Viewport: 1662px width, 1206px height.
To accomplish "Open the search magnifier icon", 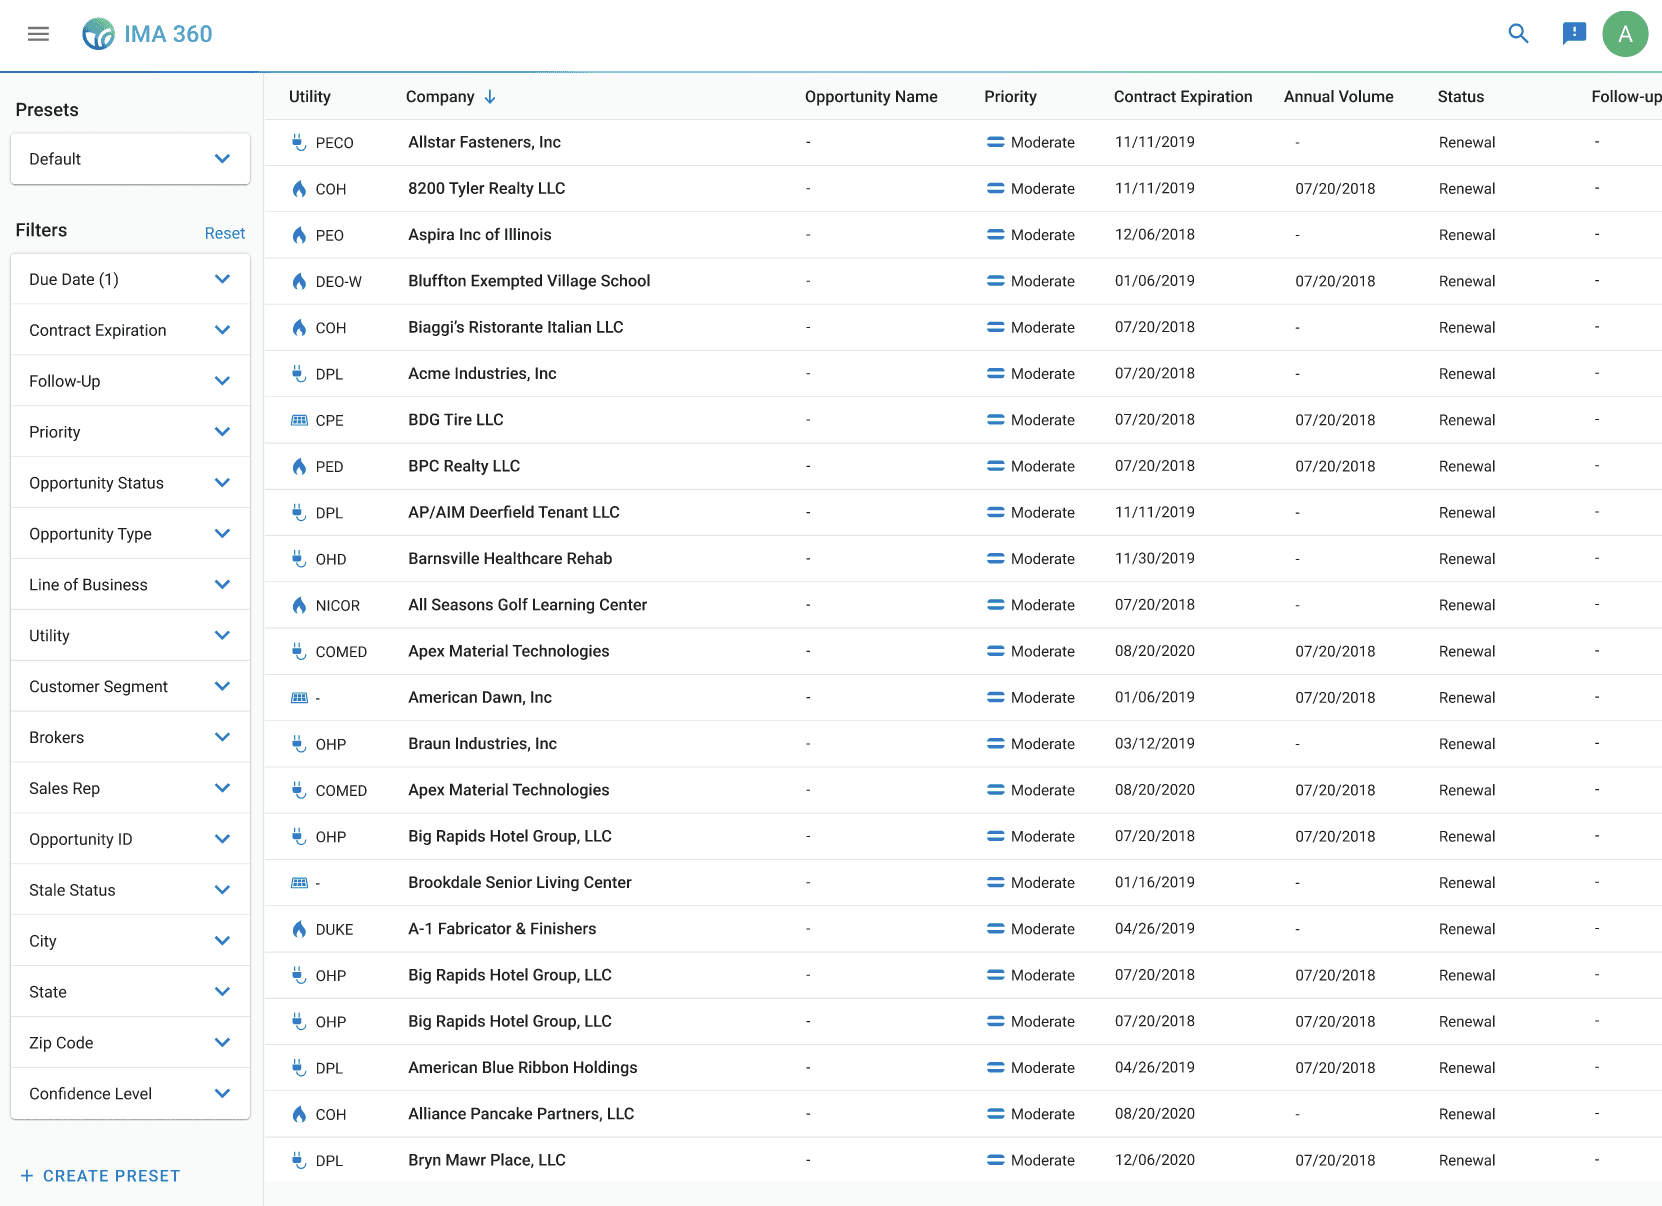I will (x=1518, y=34).
